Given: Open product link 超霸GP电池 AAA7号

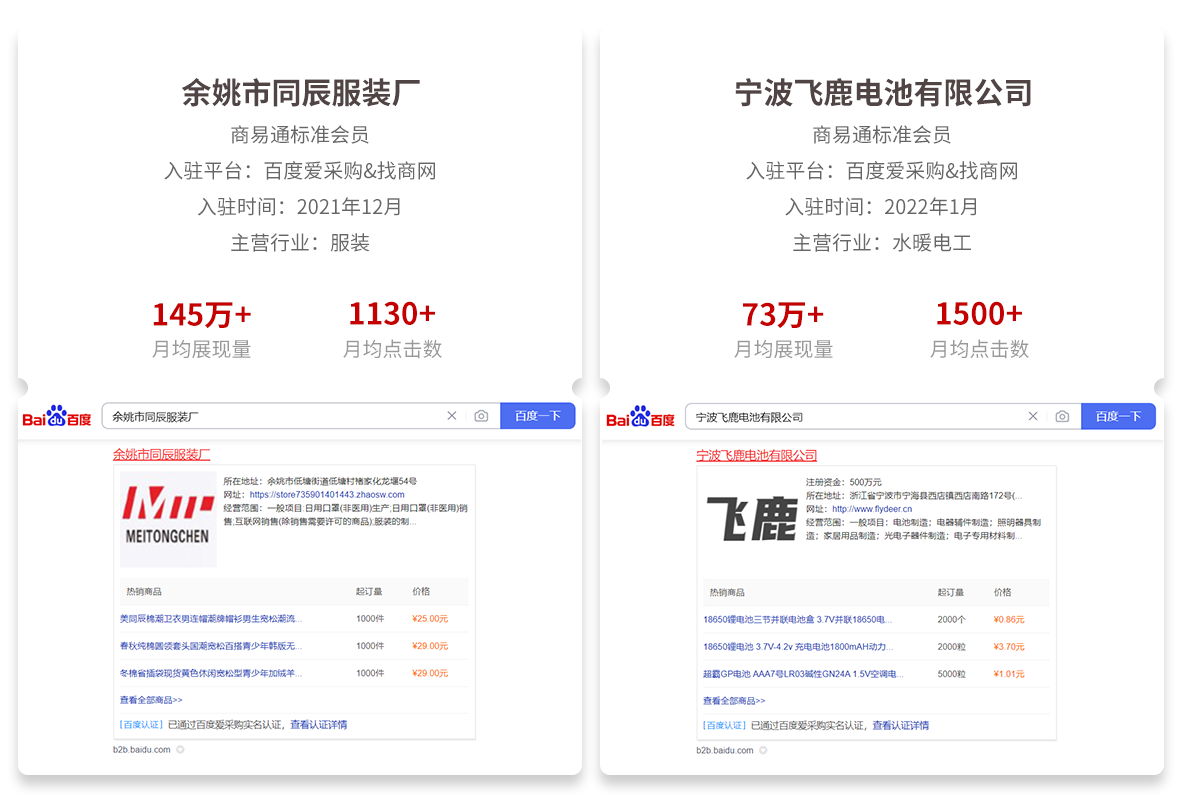Looking at the screenshot, I should 803,673.
